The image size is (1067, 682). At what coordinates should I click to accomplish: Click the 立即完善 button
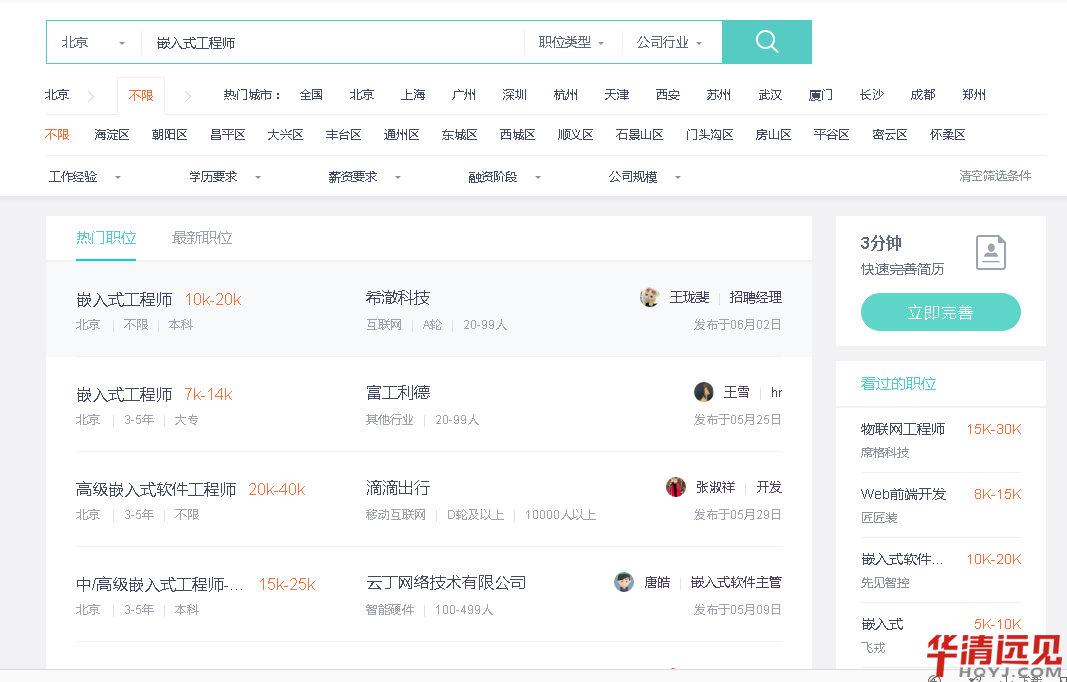point(940,312)
